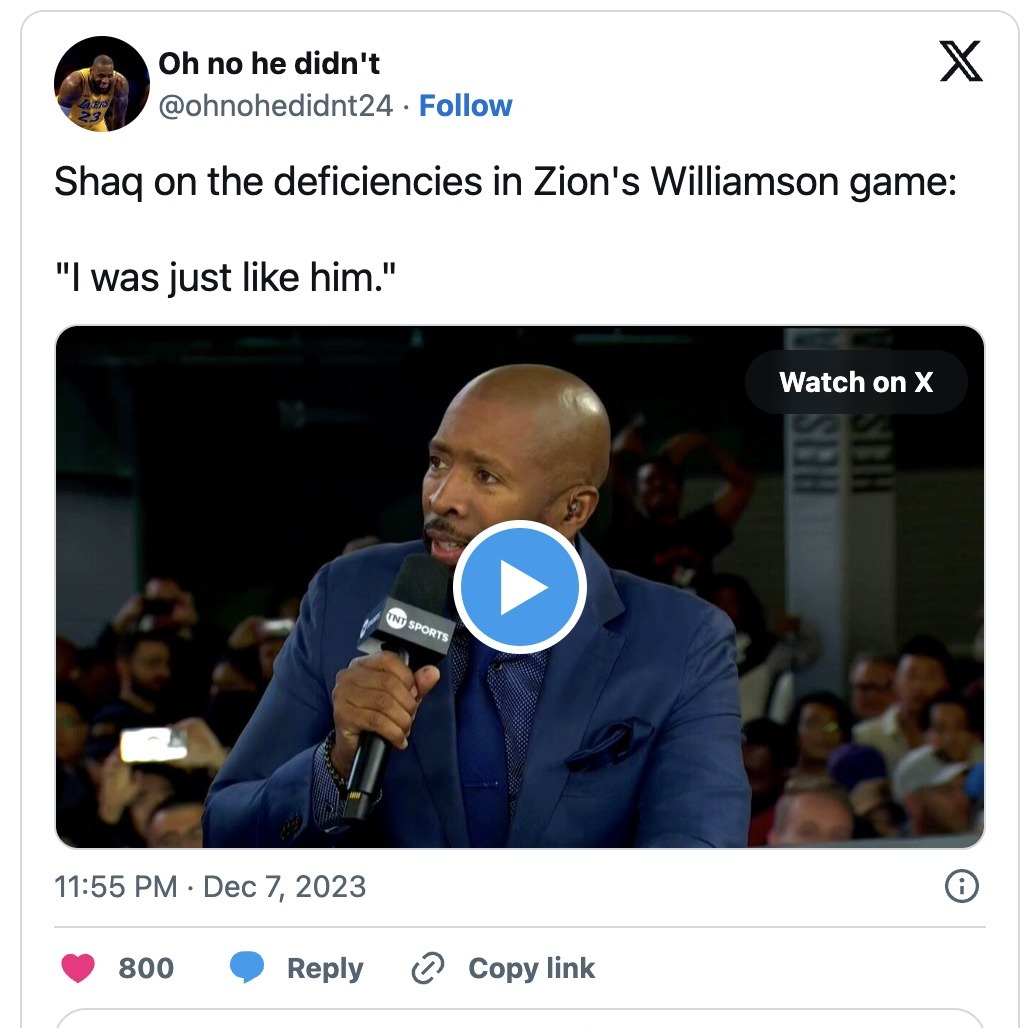Viewport: 1036px width, 1028px height.
Task: Choose the Copy link text
Action: point(532,969)
